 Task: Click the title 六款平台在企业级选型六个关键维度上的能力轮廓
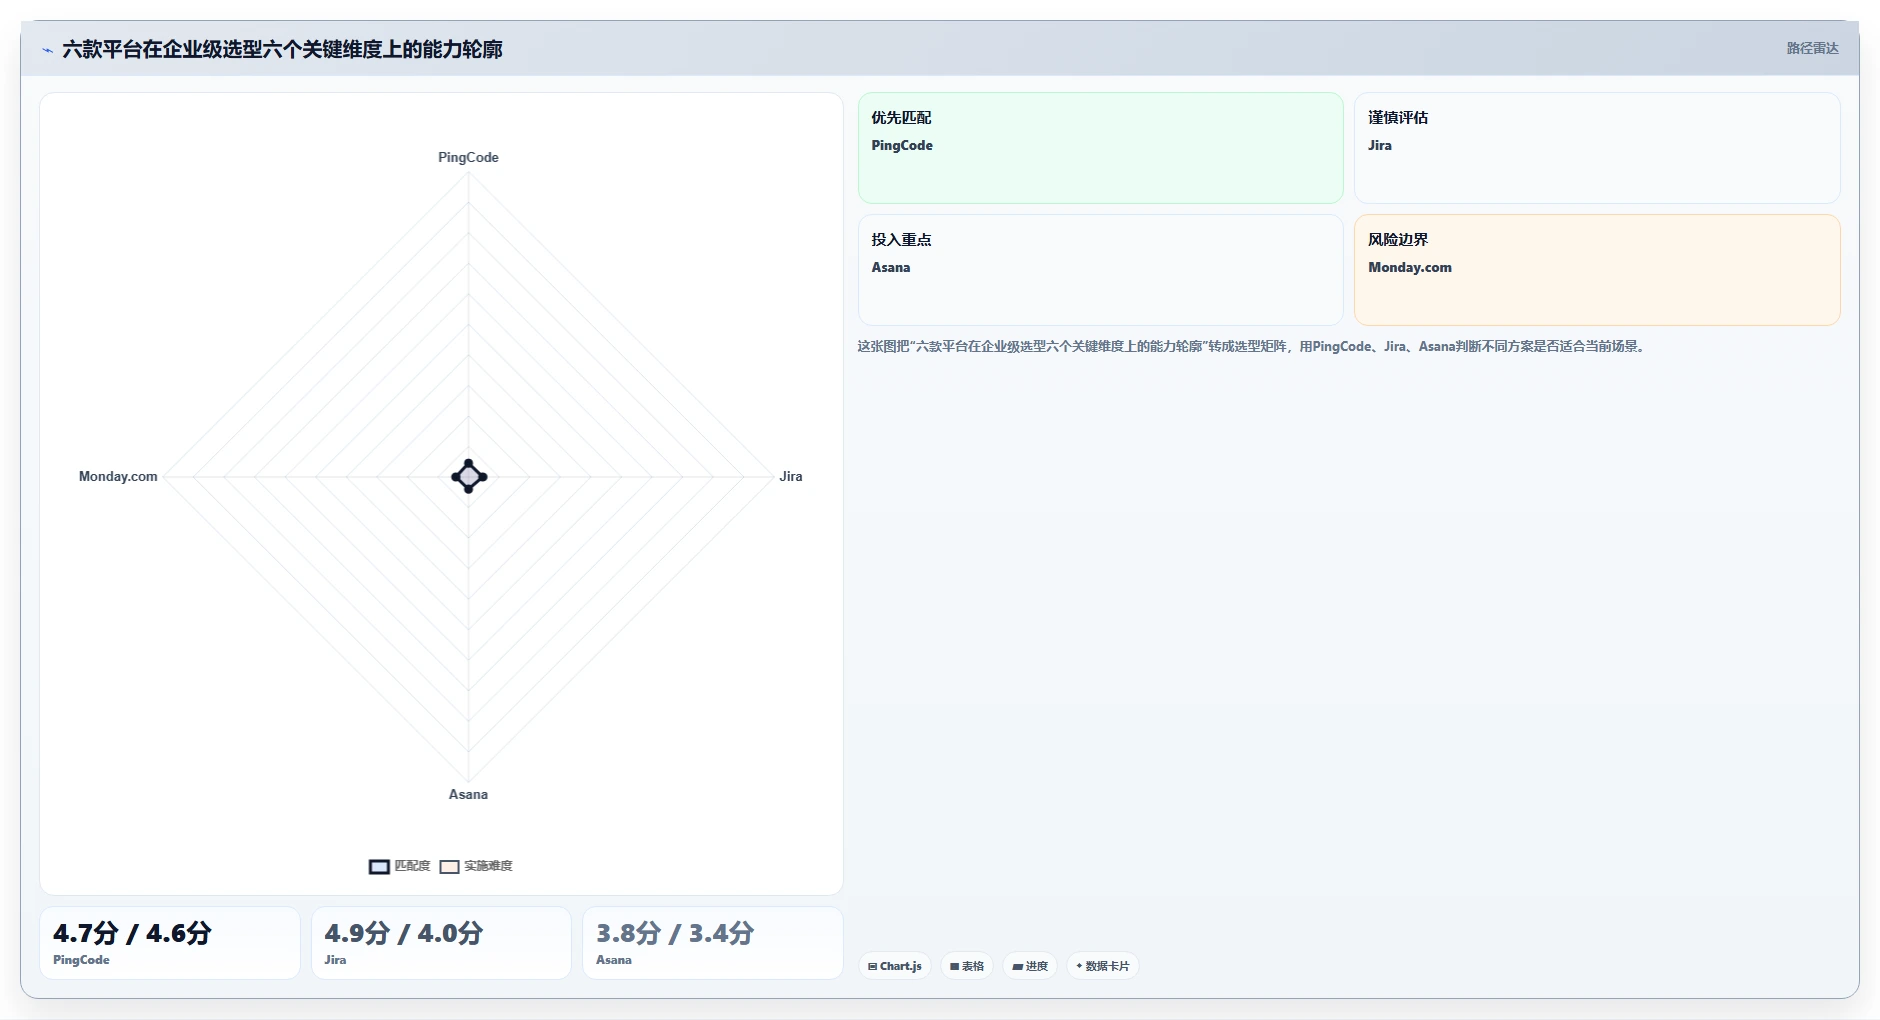(282, 49)
